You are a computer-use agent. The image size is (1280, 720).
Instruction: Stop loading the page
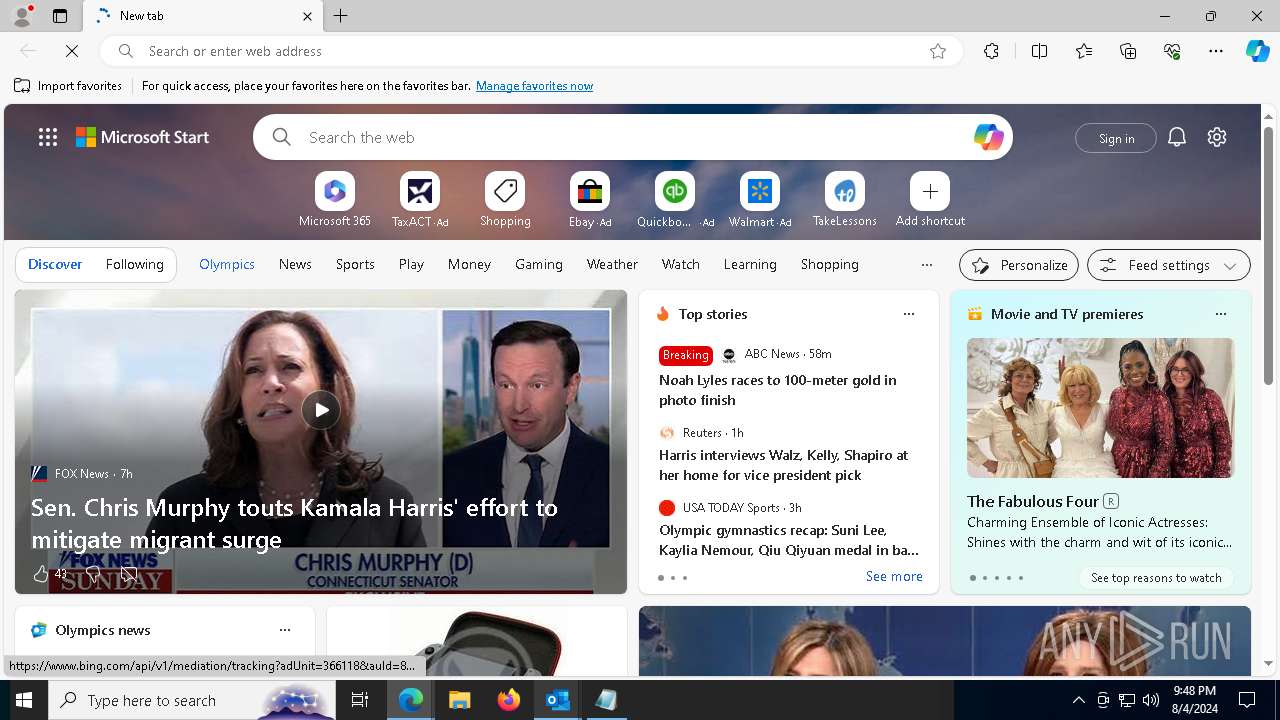click(x=72, y=50)
